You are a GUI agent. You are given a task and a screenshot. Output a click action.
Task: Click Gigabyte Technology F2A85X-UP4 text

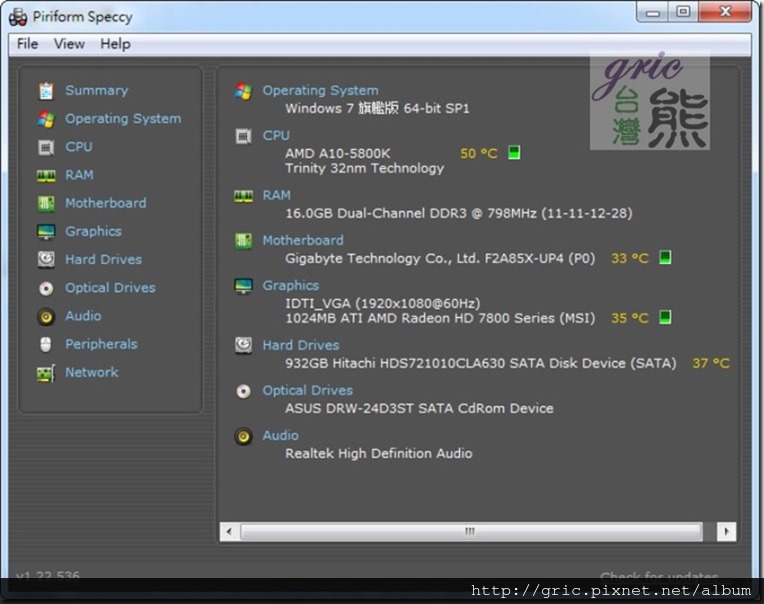point(440,258)
